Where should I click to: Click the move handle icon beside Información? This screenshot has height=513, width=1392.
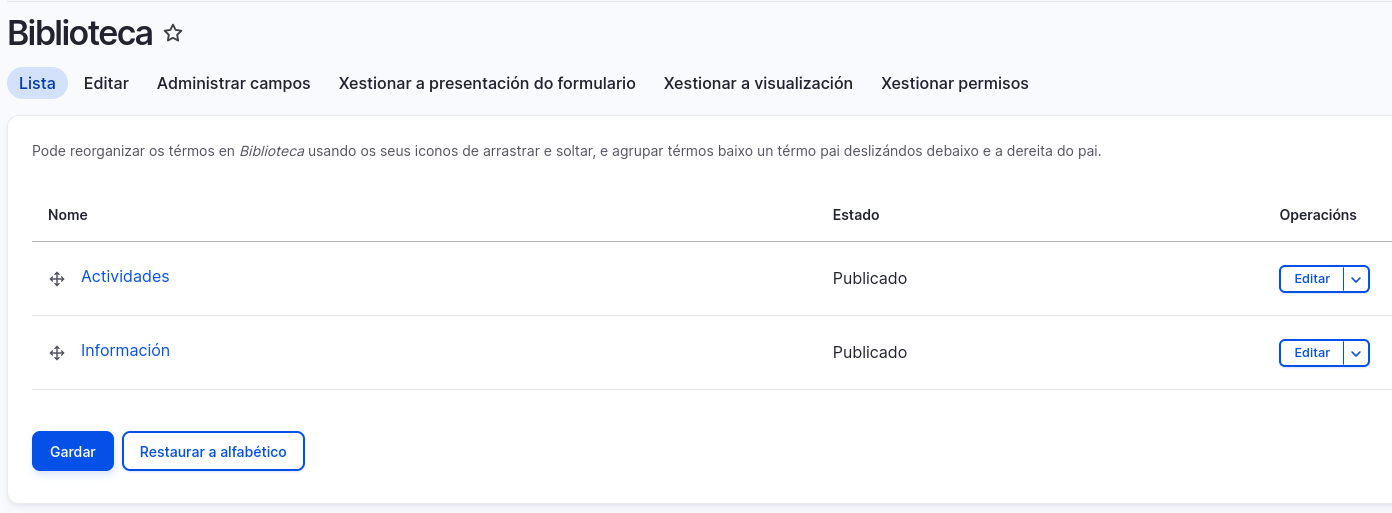point(57,353)
